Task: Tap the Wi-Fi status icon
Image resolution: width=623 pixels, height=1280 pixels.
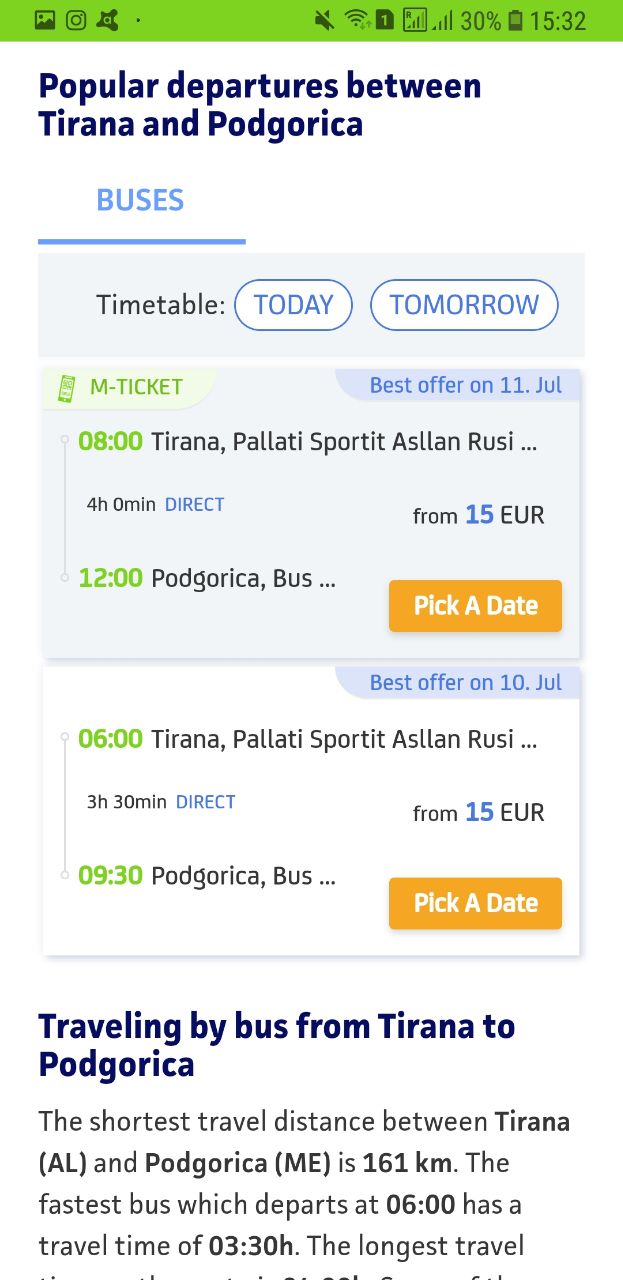Action: coord(357,20)
